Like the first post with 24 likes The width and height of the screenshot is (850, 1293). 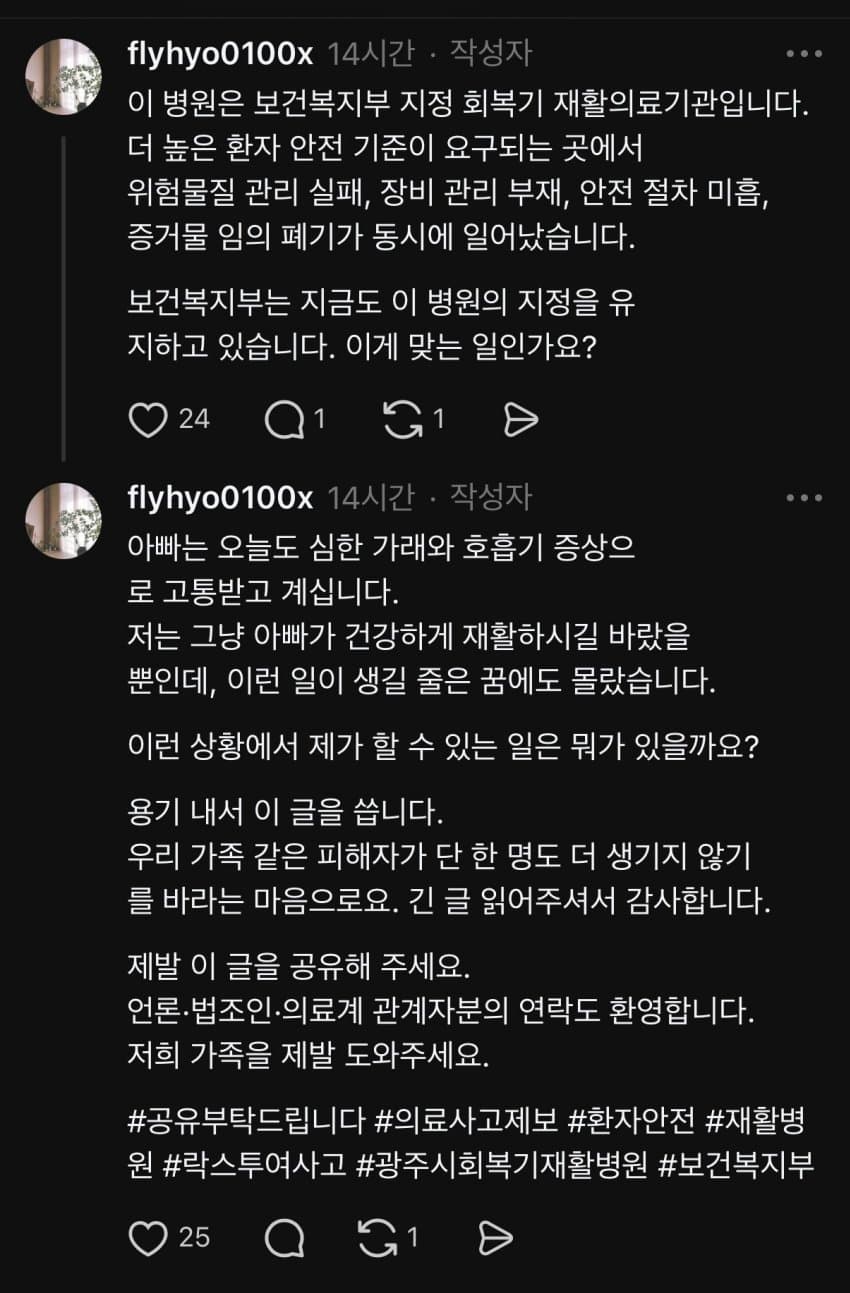tap(148, 420)
